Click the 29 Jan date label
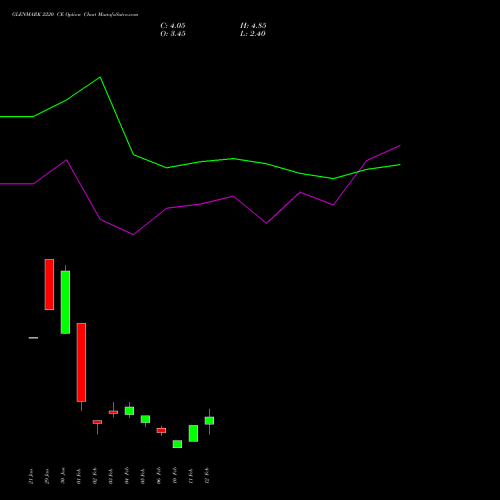Image resolution: width=500 pixels, height=500 pixels. click(47, 476)
